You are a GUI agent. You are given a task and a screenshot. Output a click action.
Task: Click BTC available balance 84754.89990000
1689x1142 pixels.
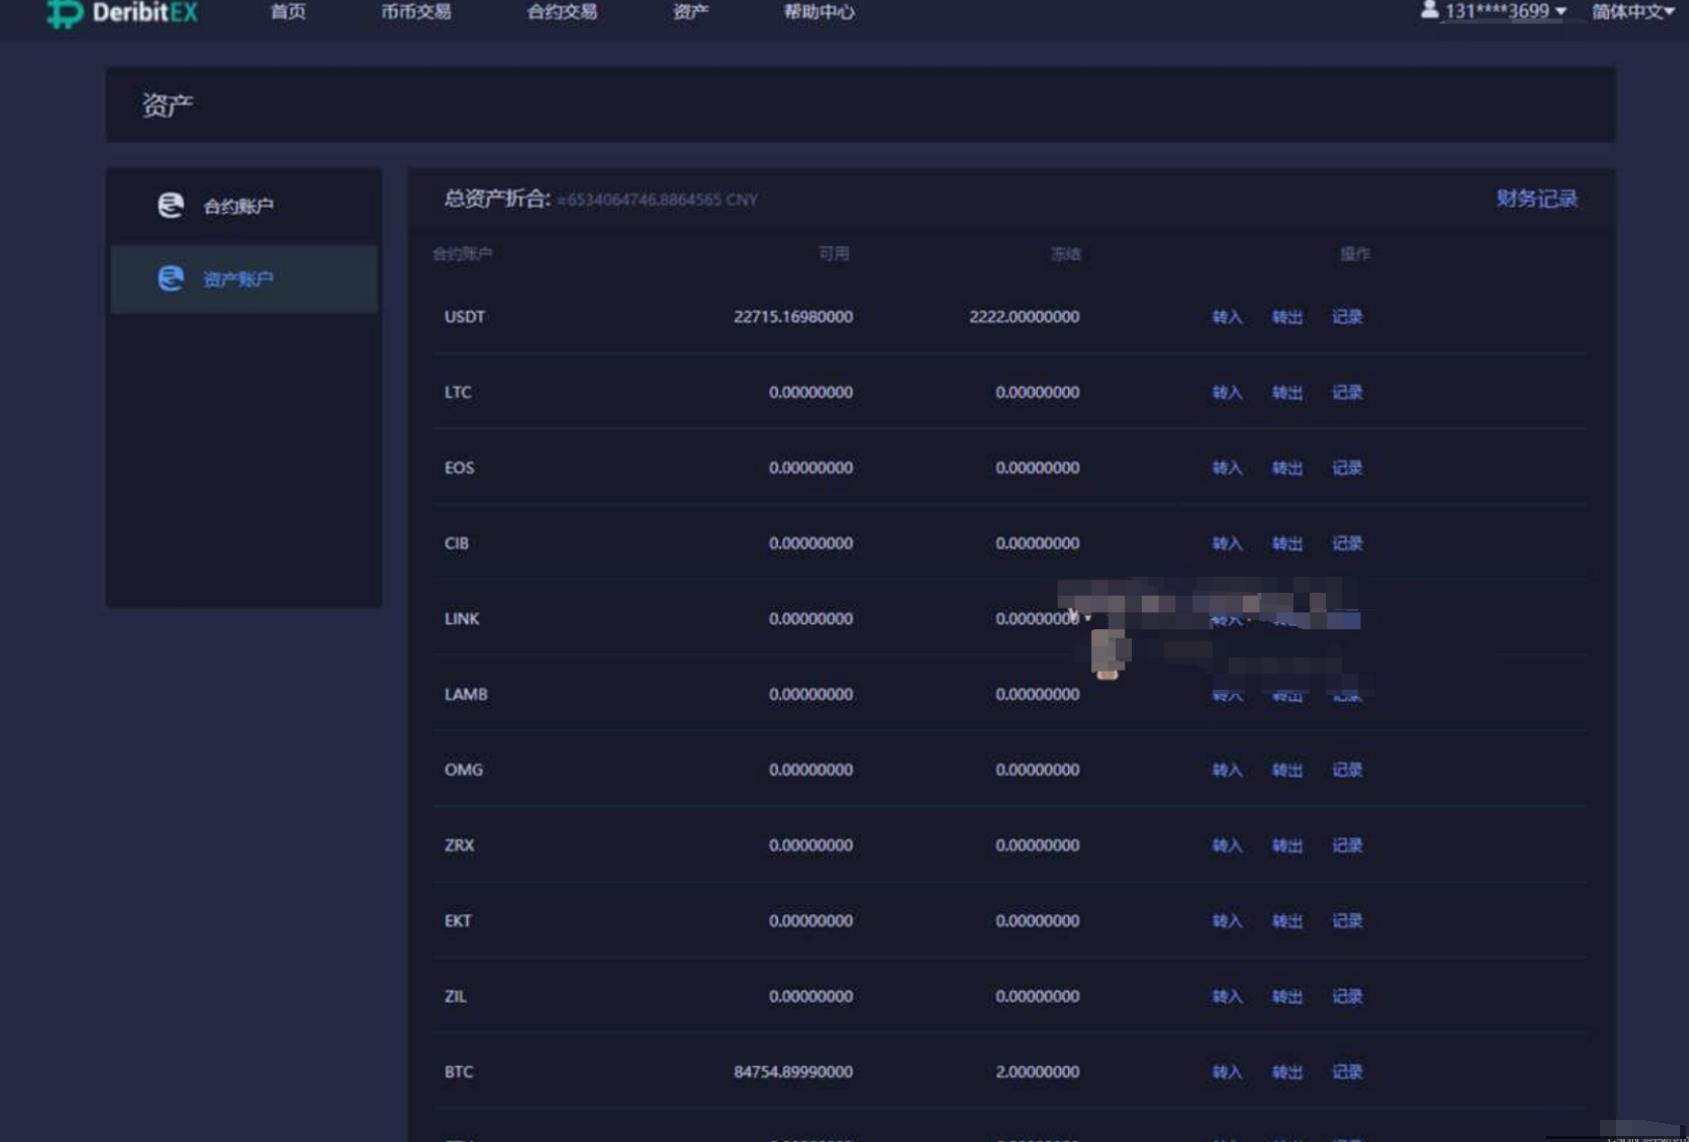pyautogui.click(x=793, y=1072)
